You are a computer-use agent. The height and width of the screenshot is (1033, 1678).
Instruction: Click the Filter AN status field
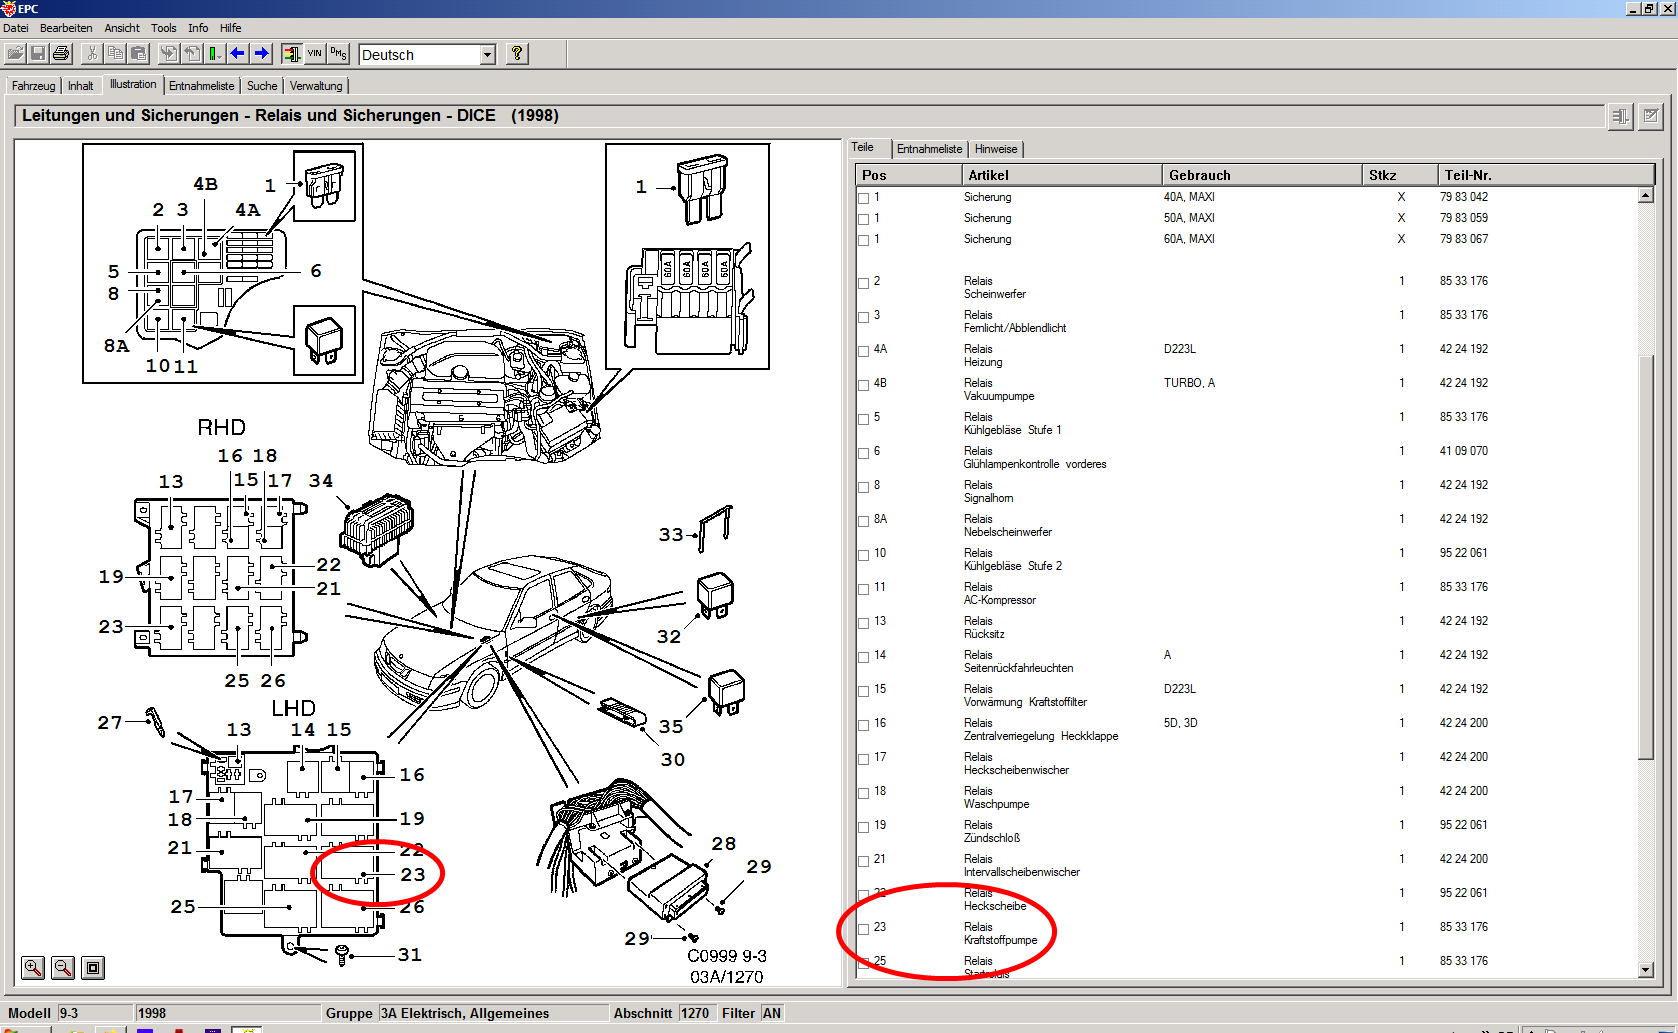(x=772, y=1013)
